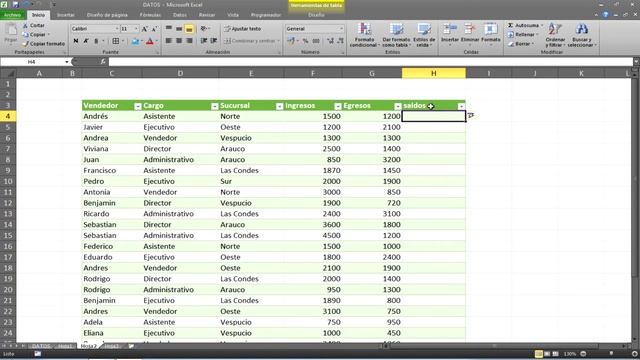Open Buscar y seleccionar
The width and height of the screenshot is (640, 360).
(x=582, y=35)
